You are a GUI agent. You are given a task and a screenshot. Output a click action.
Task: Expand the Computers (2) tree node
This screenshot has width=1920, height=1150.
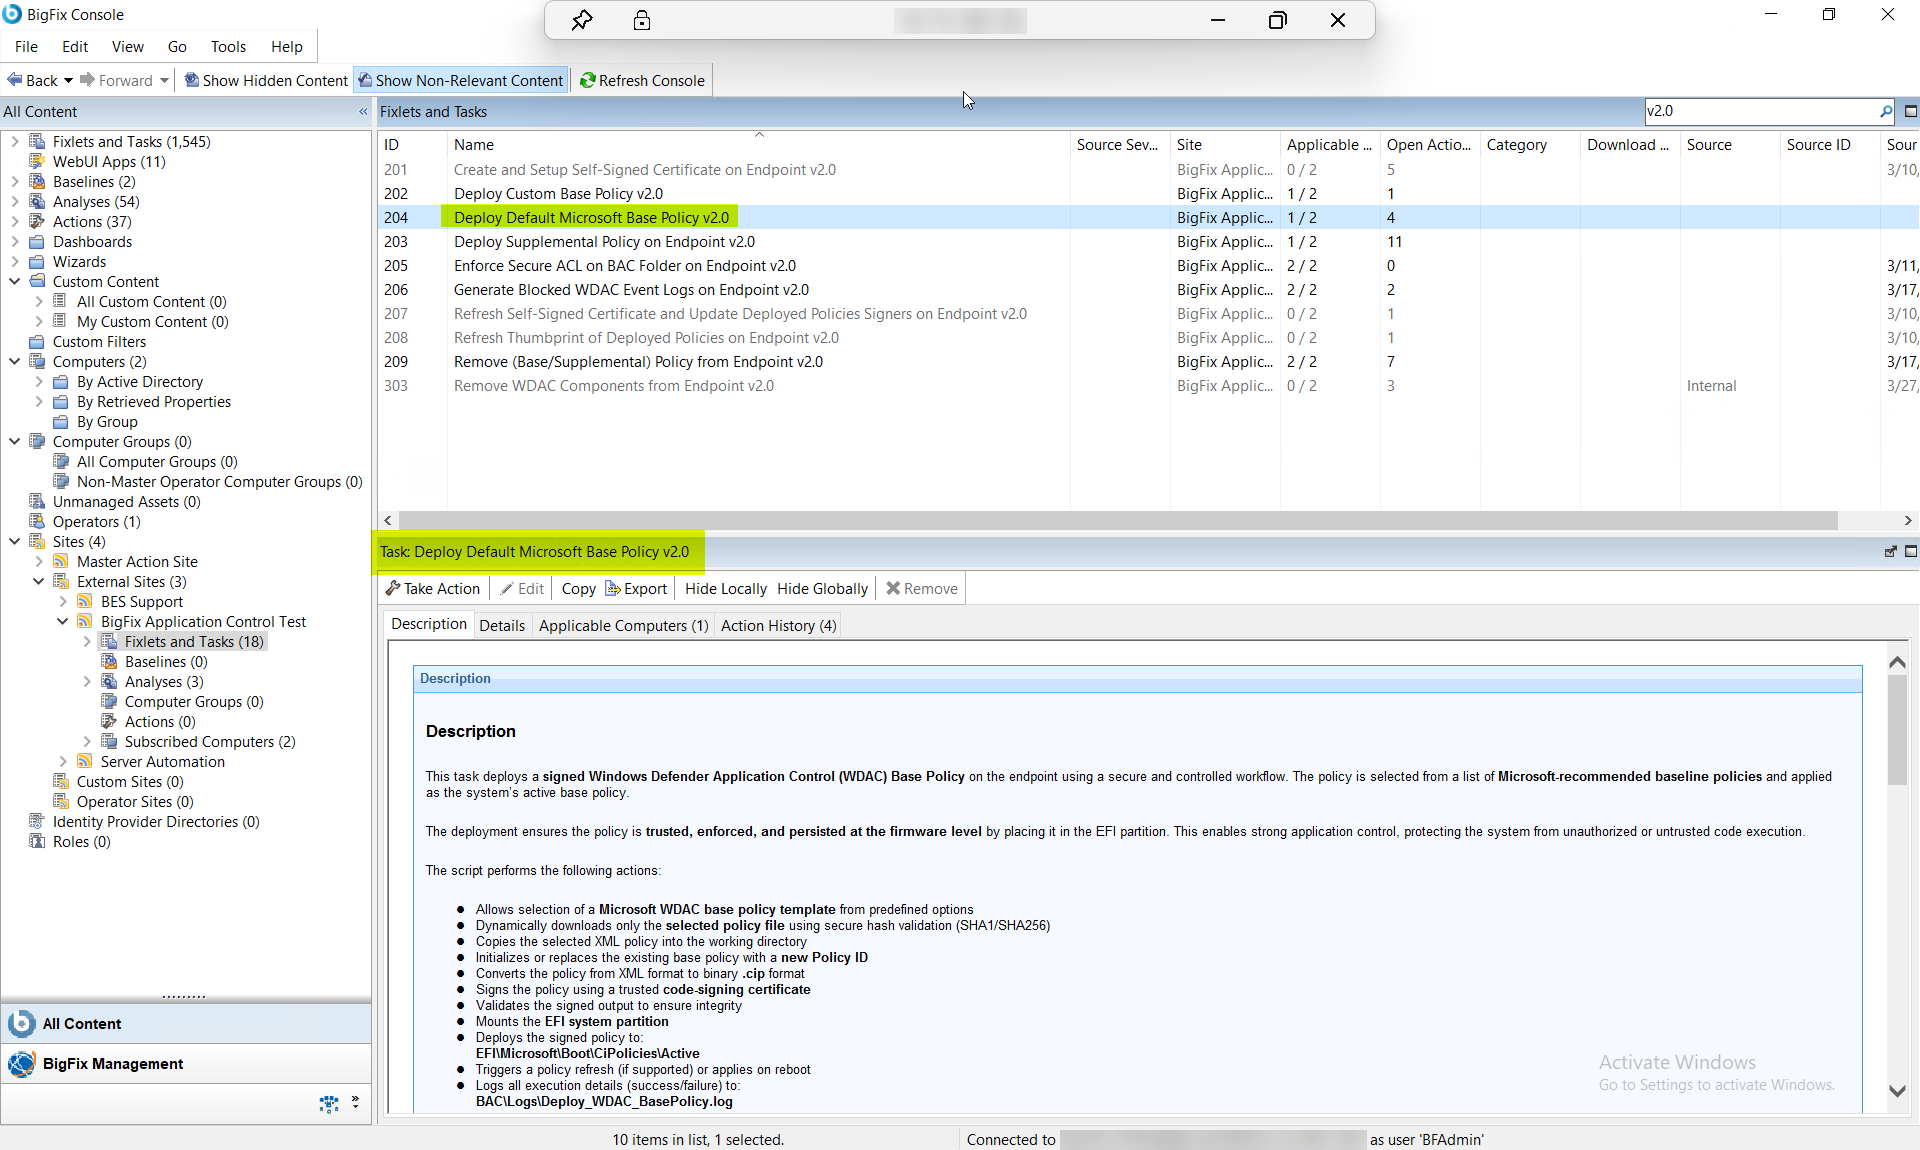(x=14, y=361)
